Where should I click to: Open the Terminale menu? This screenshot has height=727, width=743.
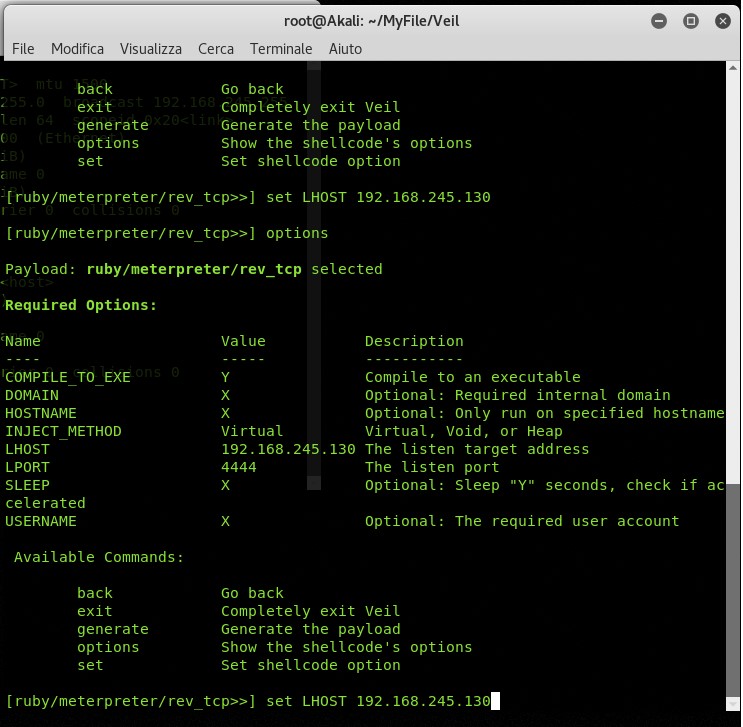coord(281,49)
